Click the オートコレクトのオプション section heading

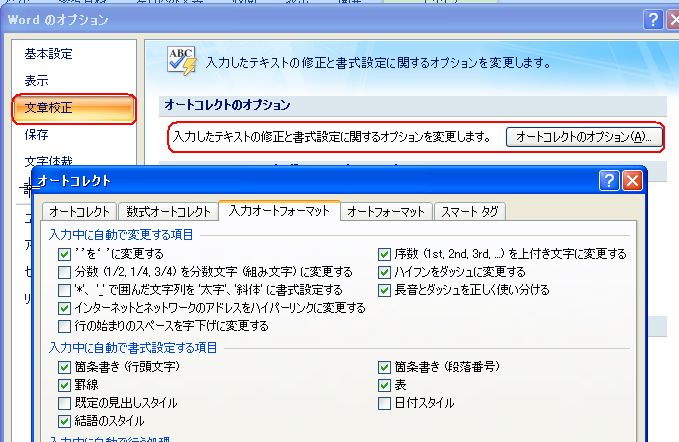point(227,105)
